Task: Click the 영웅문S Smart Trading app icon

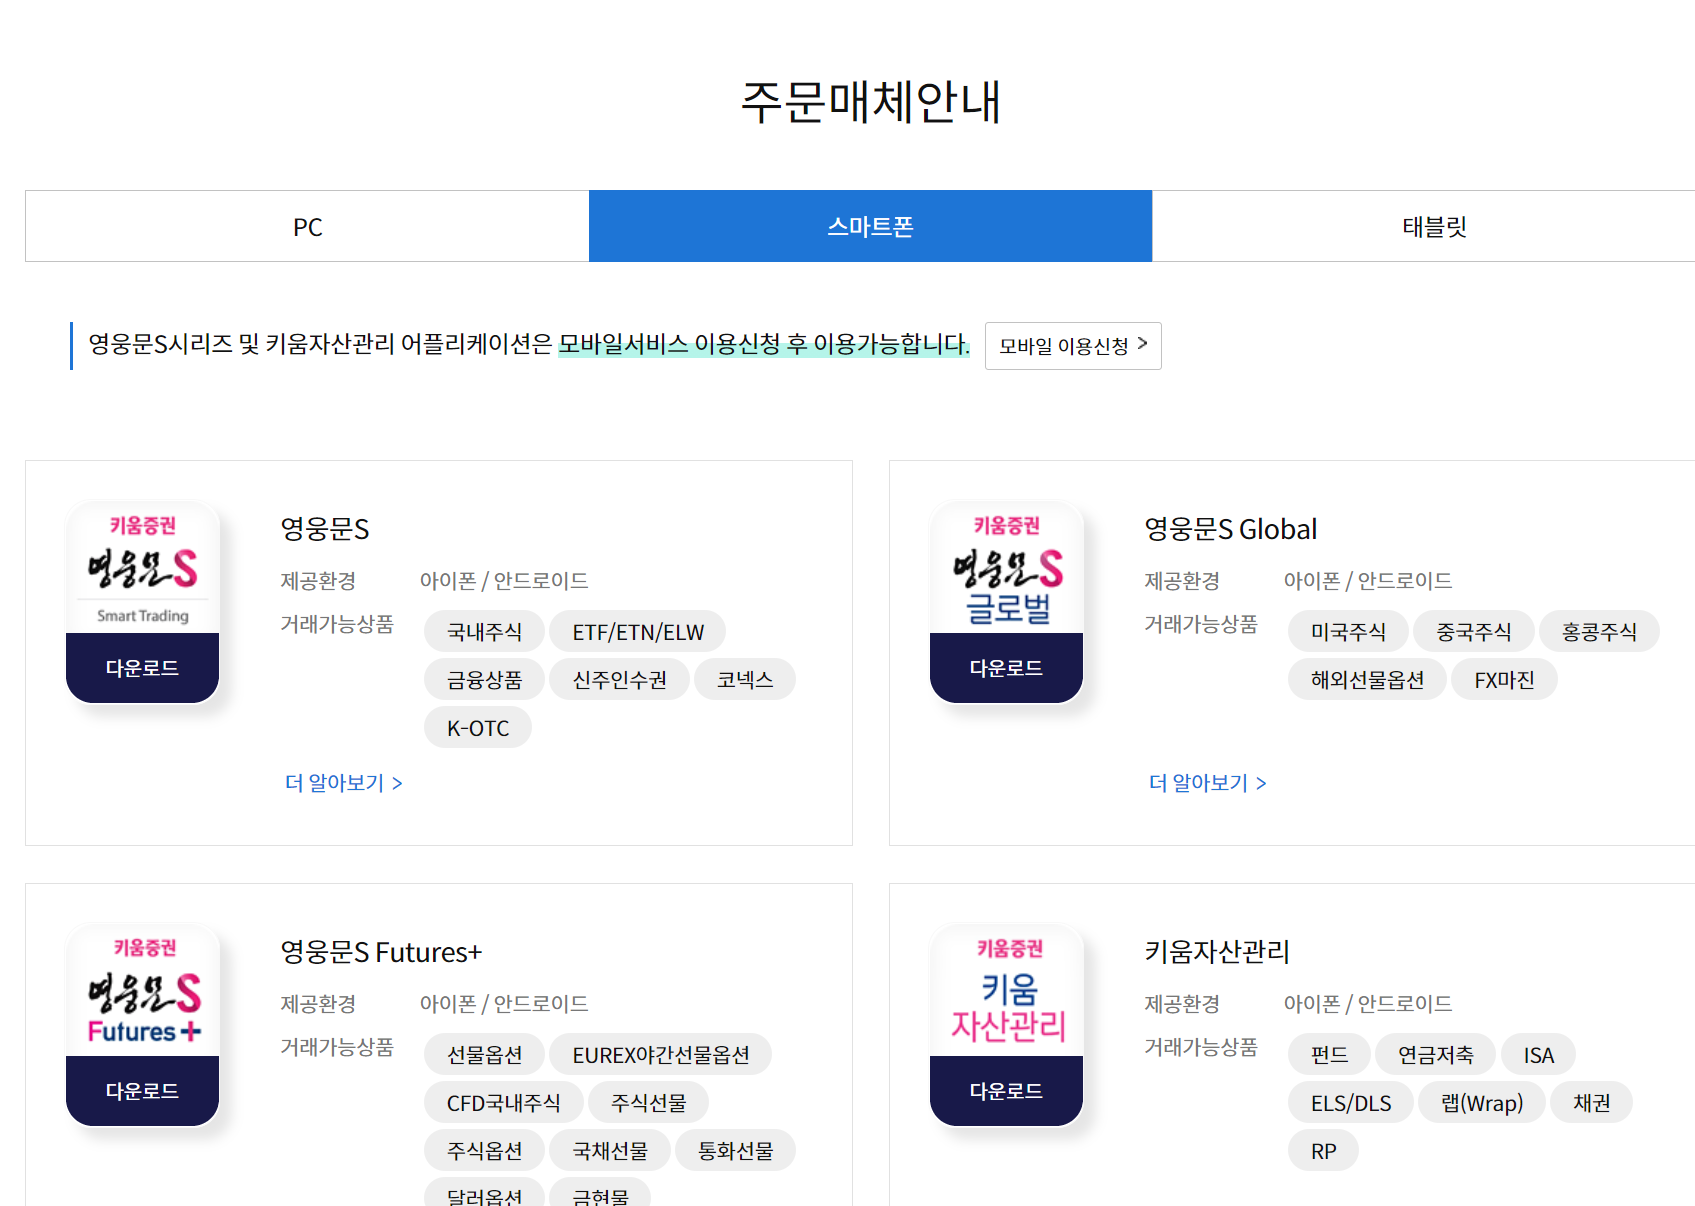Action: (142, 568)
